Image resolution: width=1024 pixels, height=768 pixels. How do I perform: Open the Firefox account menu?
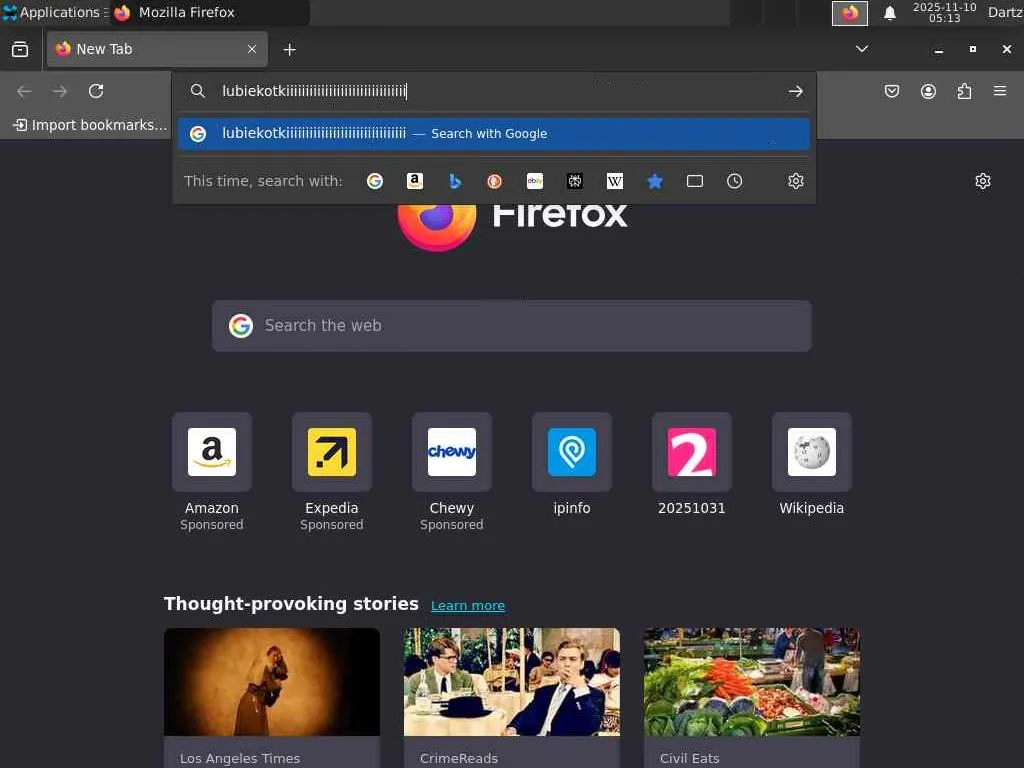928,91
